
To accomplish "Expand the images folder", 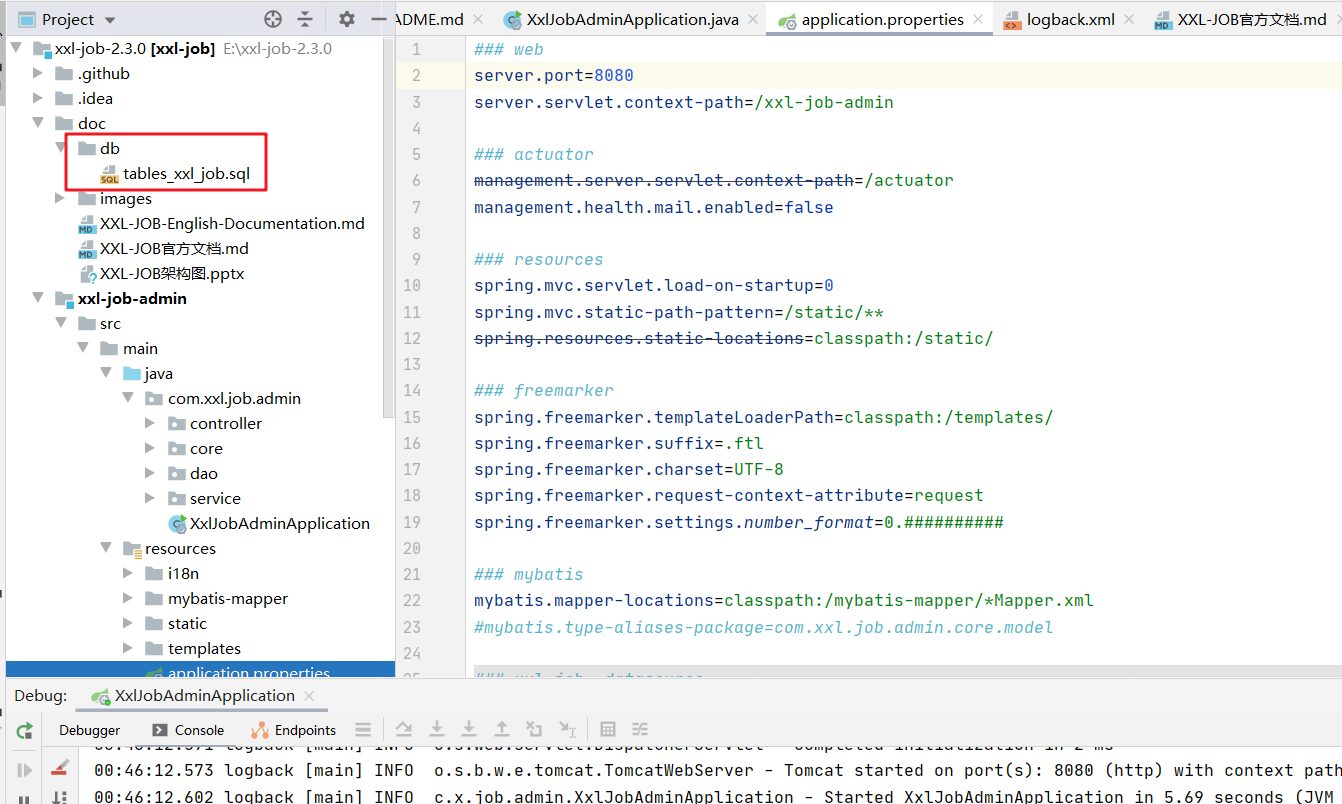I will (x=61, y=198).
